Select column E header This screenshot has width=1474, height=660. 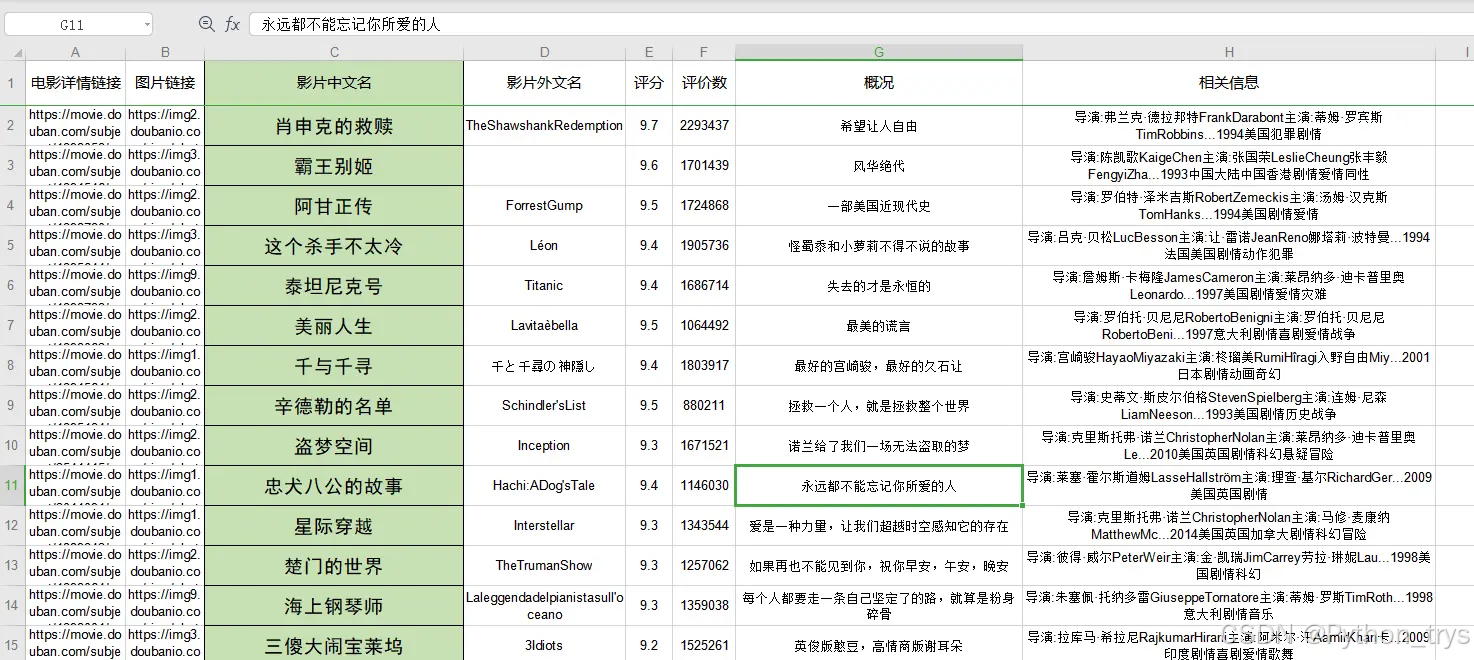pyautogui.click(x=649, y=52)
